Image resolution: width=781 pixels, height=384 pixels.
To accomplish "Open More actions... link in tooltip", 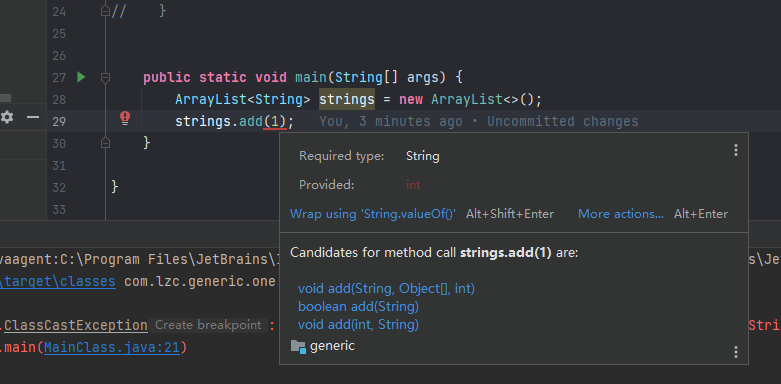I will coord(621,214).
